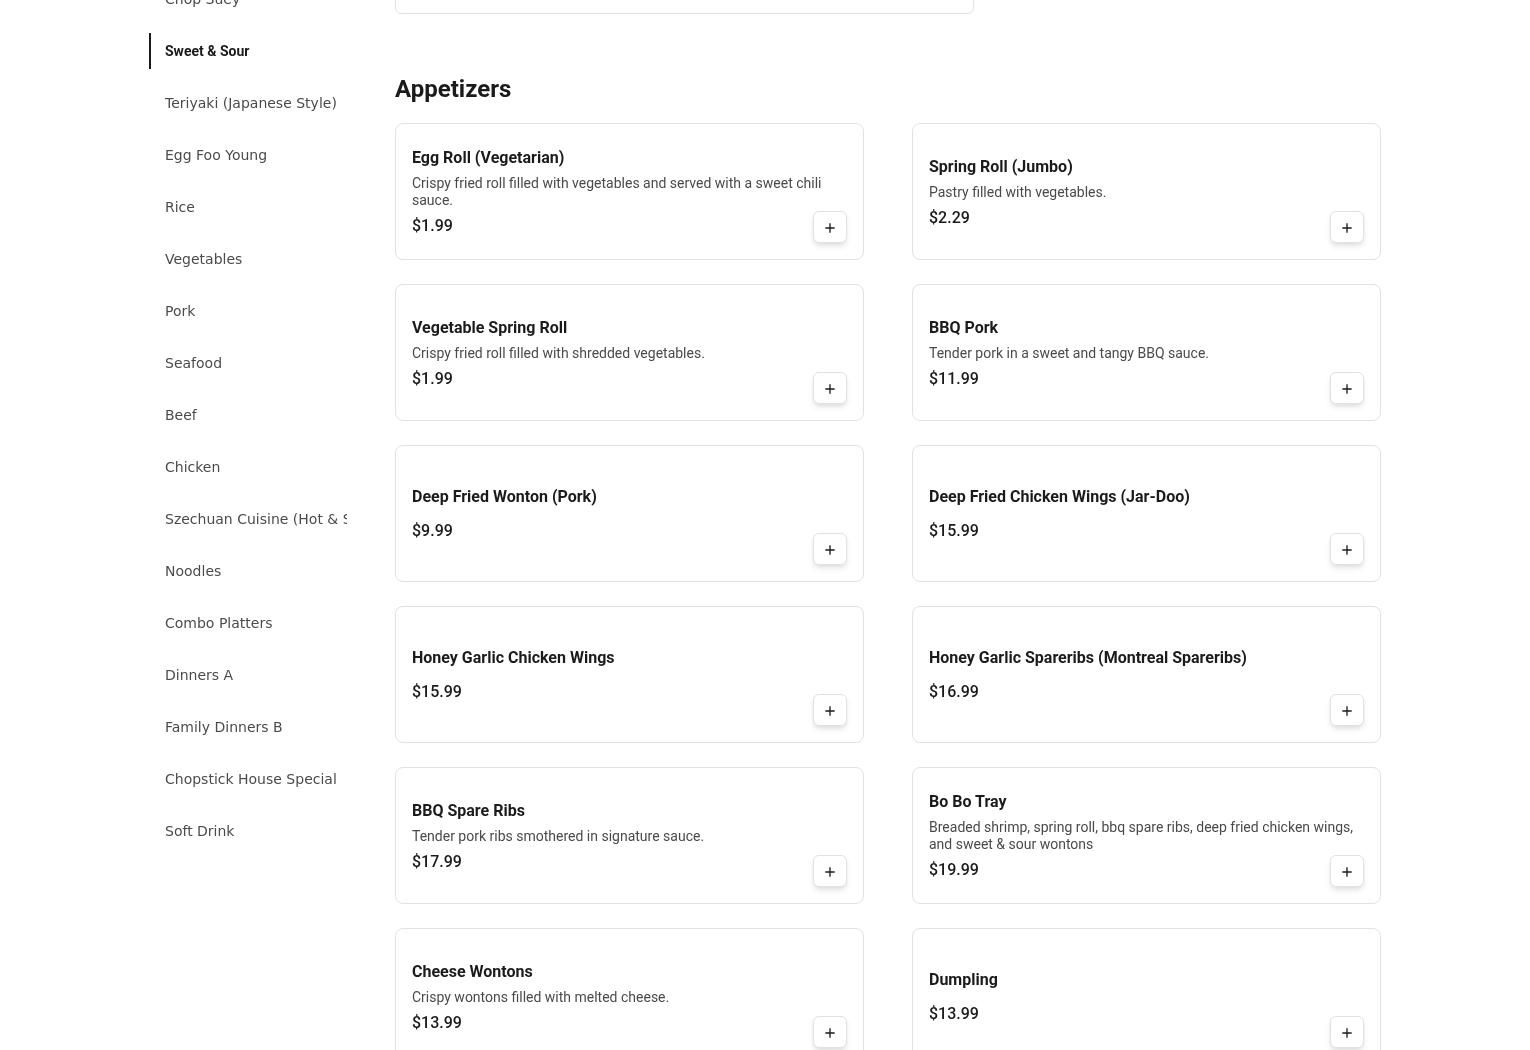Image resolution: width=1530 pixels, height=1050 pixels.
Task: Select Soft Drink in the sidebar
Action: tap(199, 831)
